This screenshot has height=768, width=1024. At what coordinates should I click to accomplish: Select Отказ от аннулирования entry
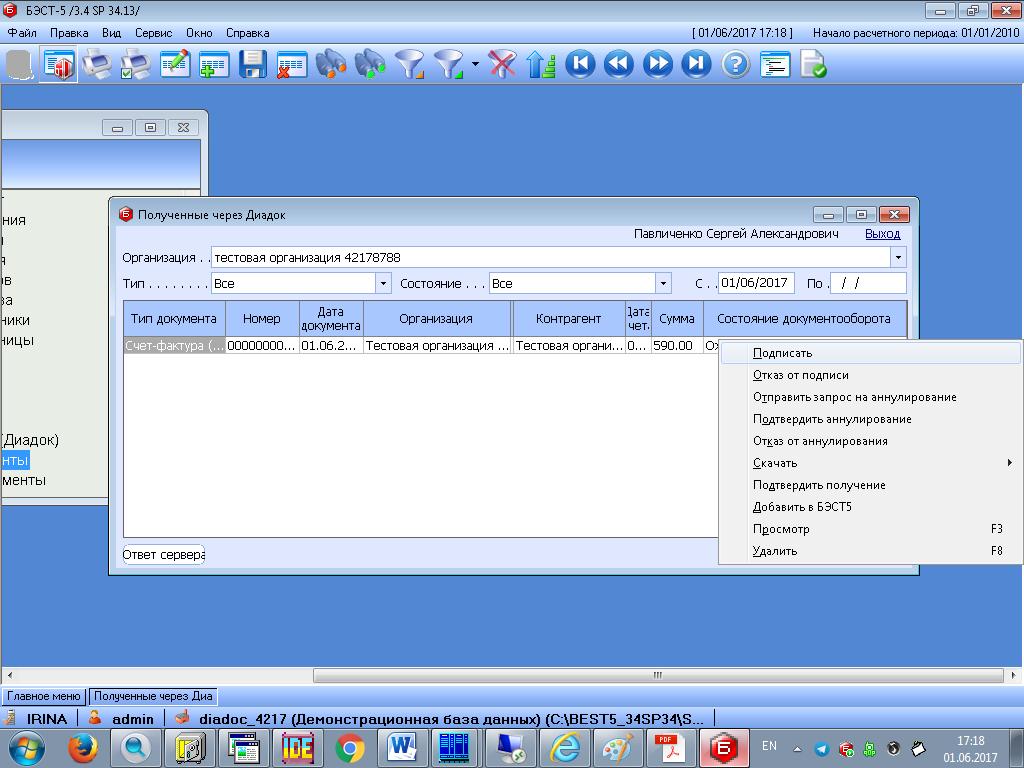pos(870,441)
